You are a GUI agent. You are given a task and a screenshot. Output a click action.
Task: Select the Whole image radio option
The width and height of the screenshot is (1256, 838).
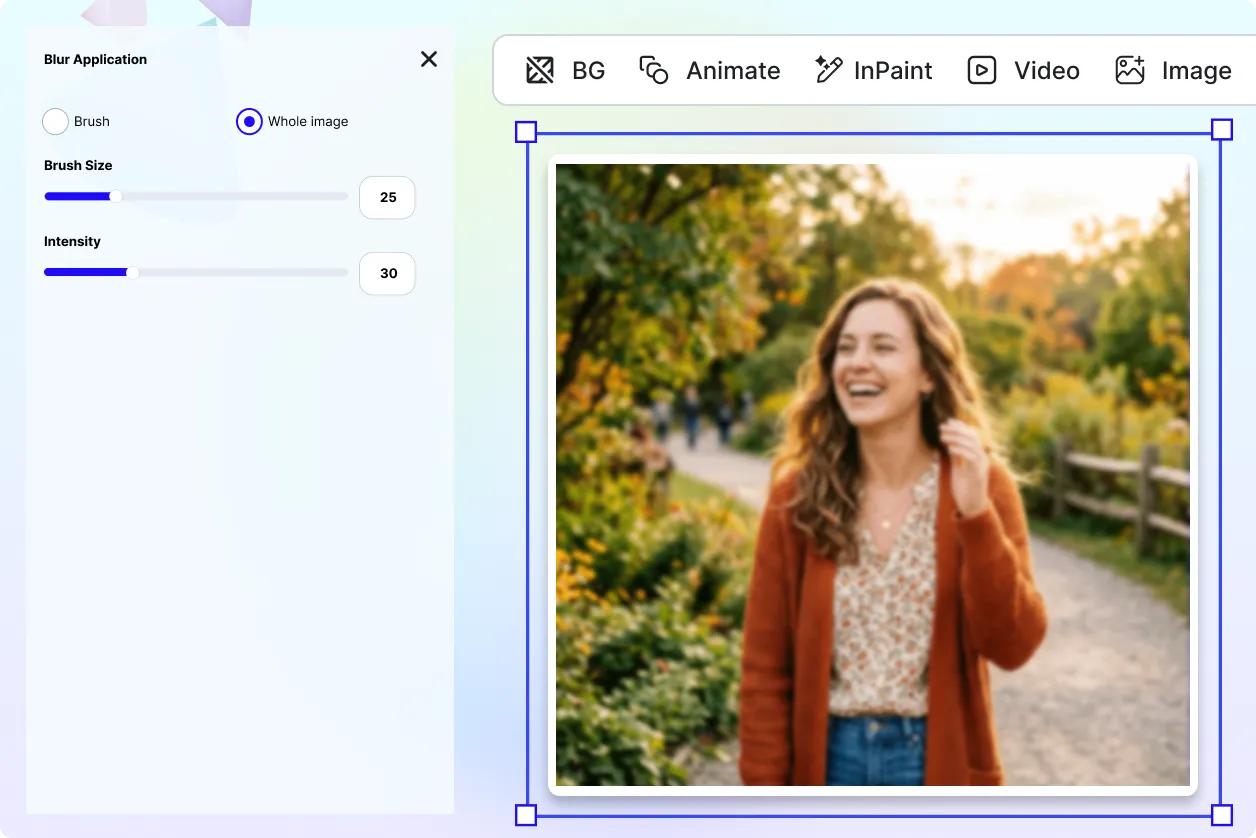click(x=249, y=122)
